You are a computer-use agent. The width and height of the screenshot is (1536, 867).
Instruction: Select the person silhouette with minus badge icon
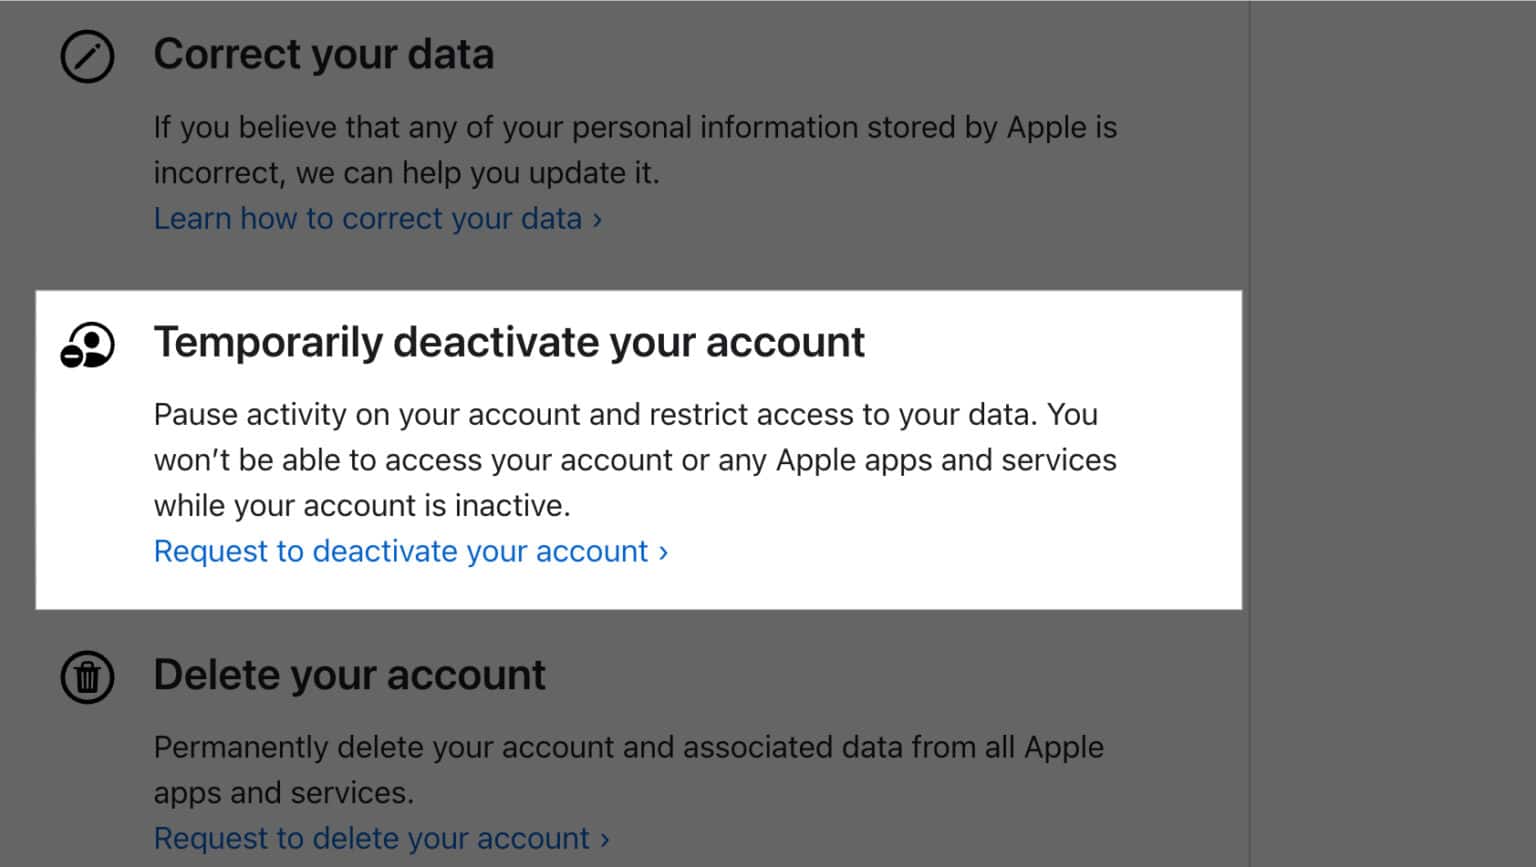pos(86,345)
